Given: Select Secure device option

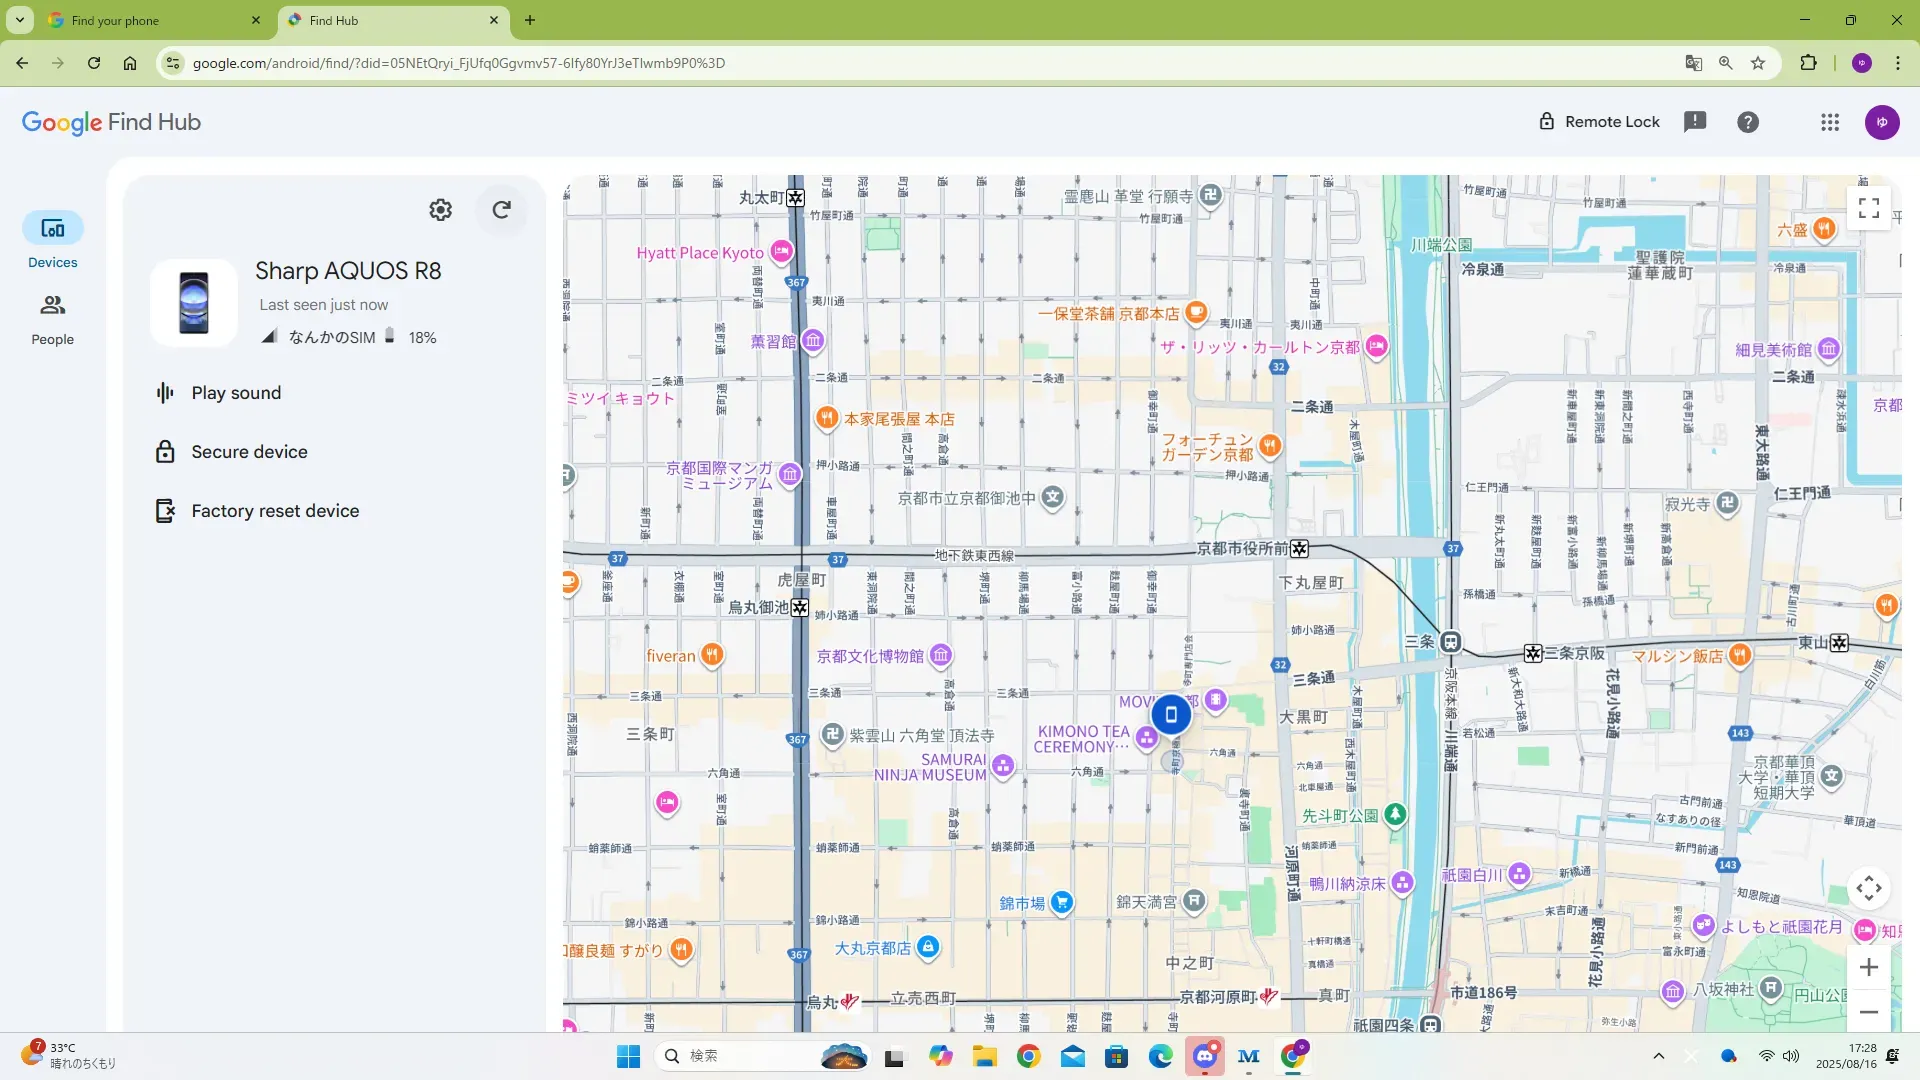Looking at the screenshot, I should (x=249, y=452).
